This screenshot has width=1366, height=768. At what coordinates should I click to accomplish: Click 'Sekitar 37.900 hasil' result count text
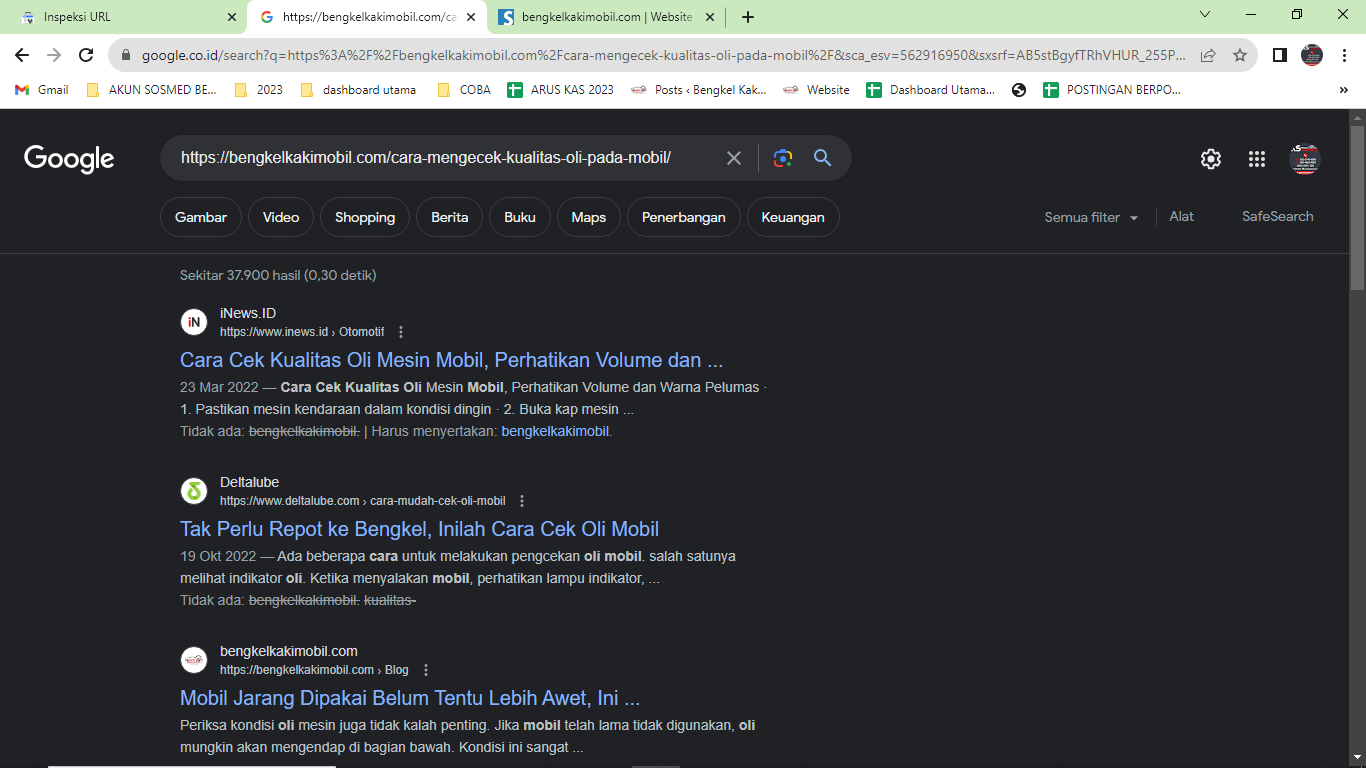(x=278, y=275)
